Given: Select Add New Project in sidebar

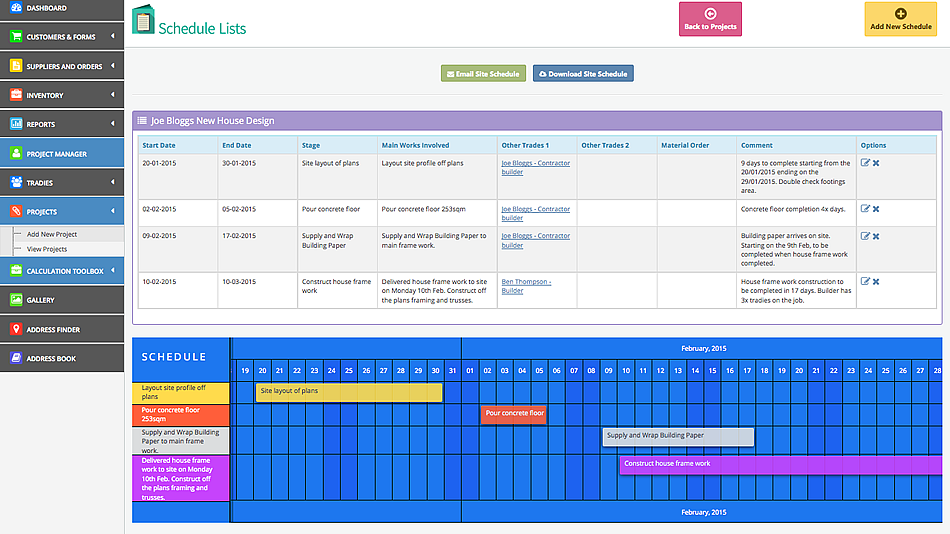Looking at the screenshot, I should click(x=51, y=234).
